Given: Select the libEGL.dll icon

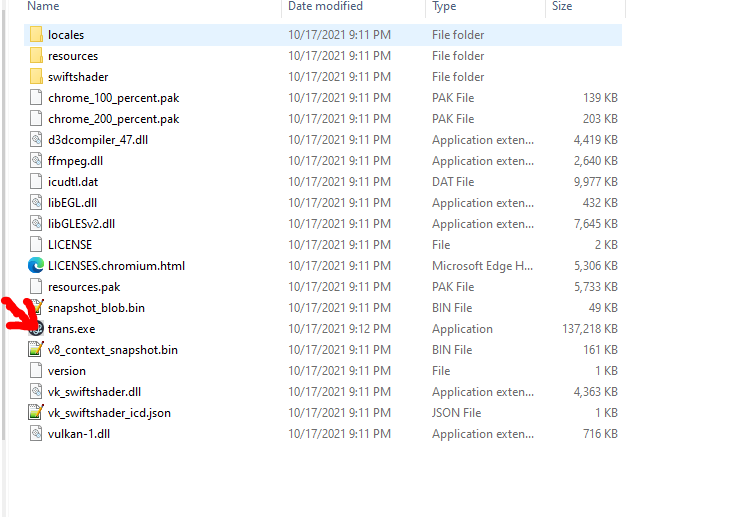Looking at the screenshot, I should pyautogui.click(x=36, y=202).
